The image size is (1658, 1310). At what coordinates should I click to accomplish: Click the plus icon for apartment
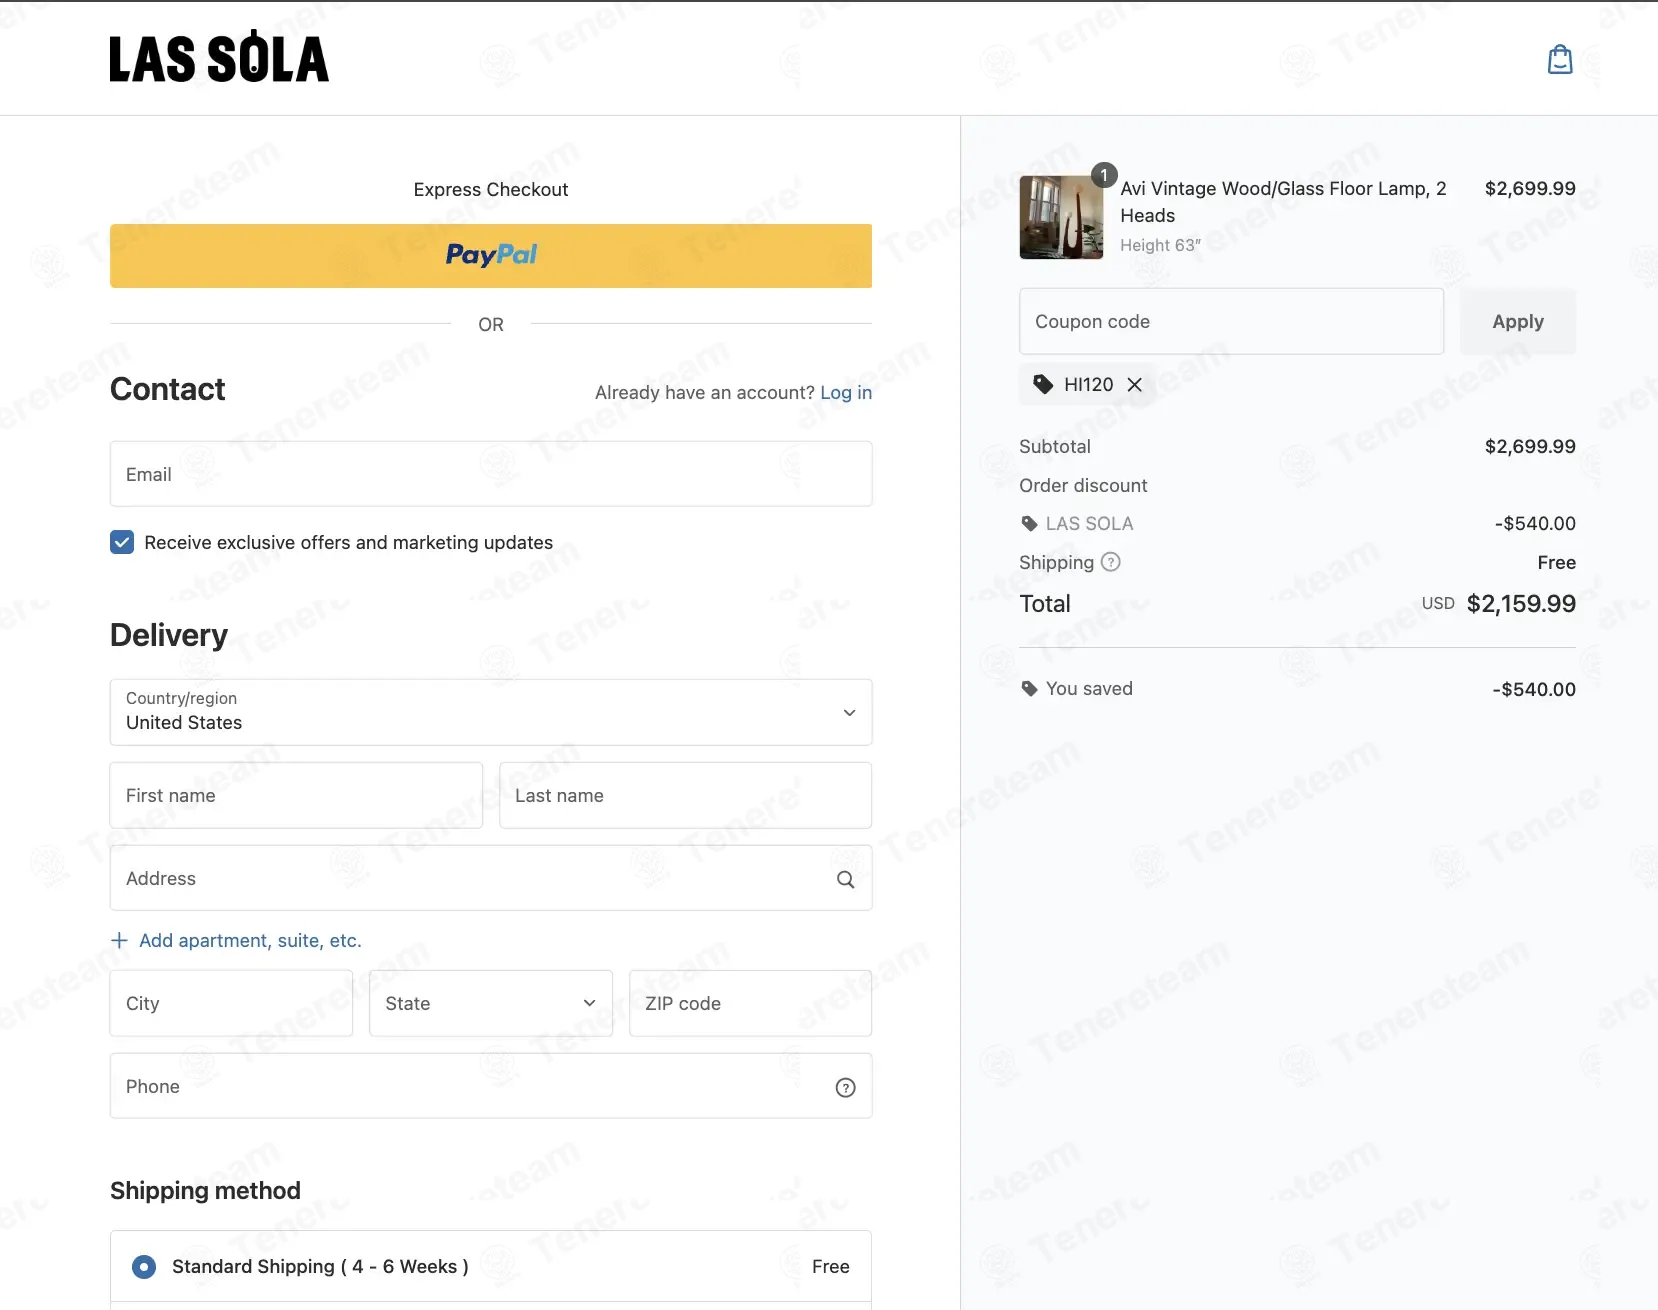coord(119,940)
